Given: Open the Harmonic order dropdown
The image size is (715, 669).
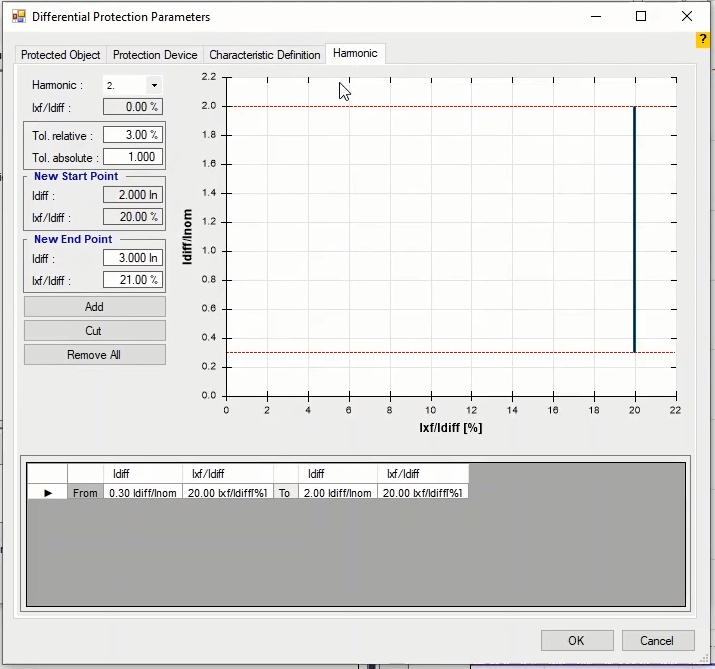Looking at the screenshot, I should 153,86.
